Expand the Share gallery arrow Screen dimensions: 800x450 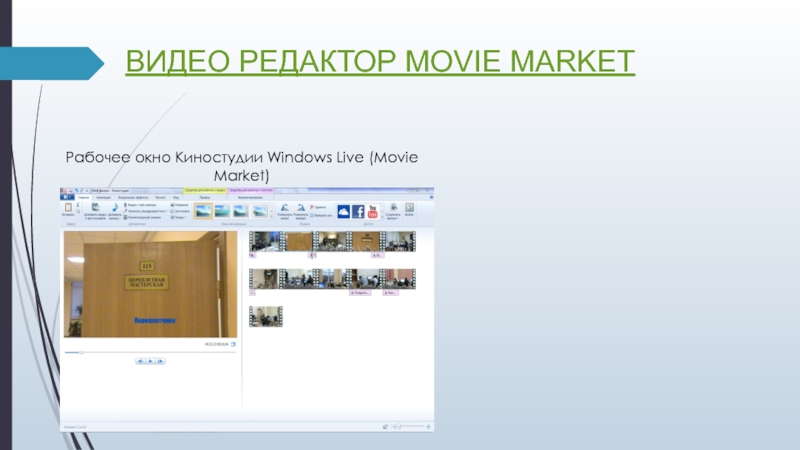(382, 217)
